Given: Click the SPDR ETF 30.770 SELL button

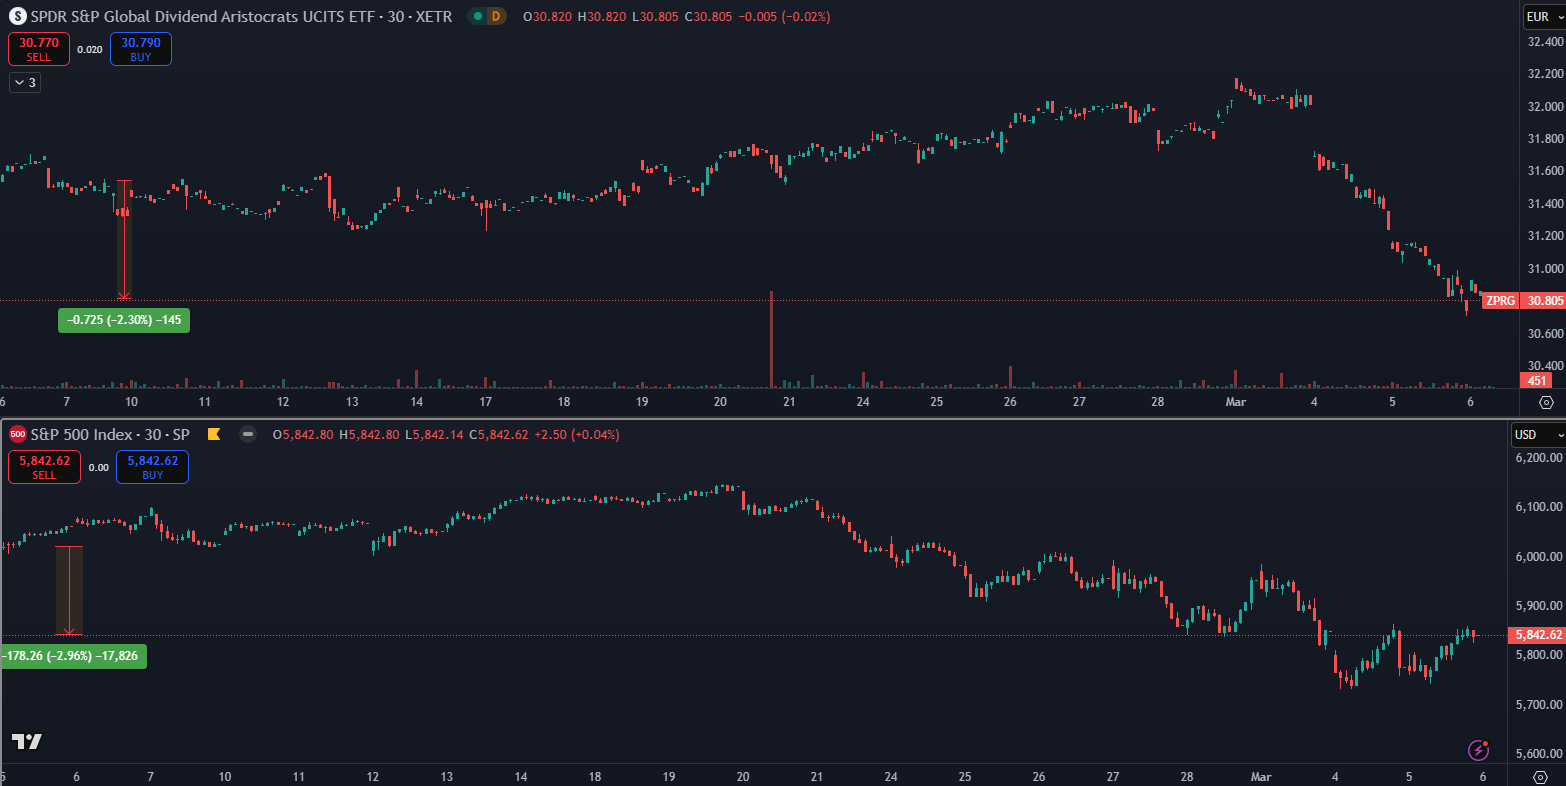Looking at the screenshot, I should [39, 49].
